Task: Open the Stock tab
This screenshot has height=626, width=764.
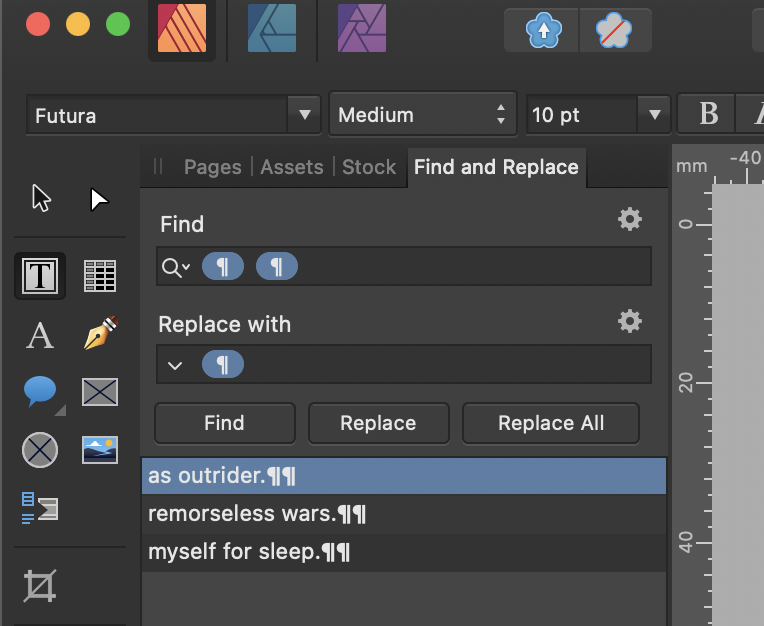Action: (x=369, y=167)
